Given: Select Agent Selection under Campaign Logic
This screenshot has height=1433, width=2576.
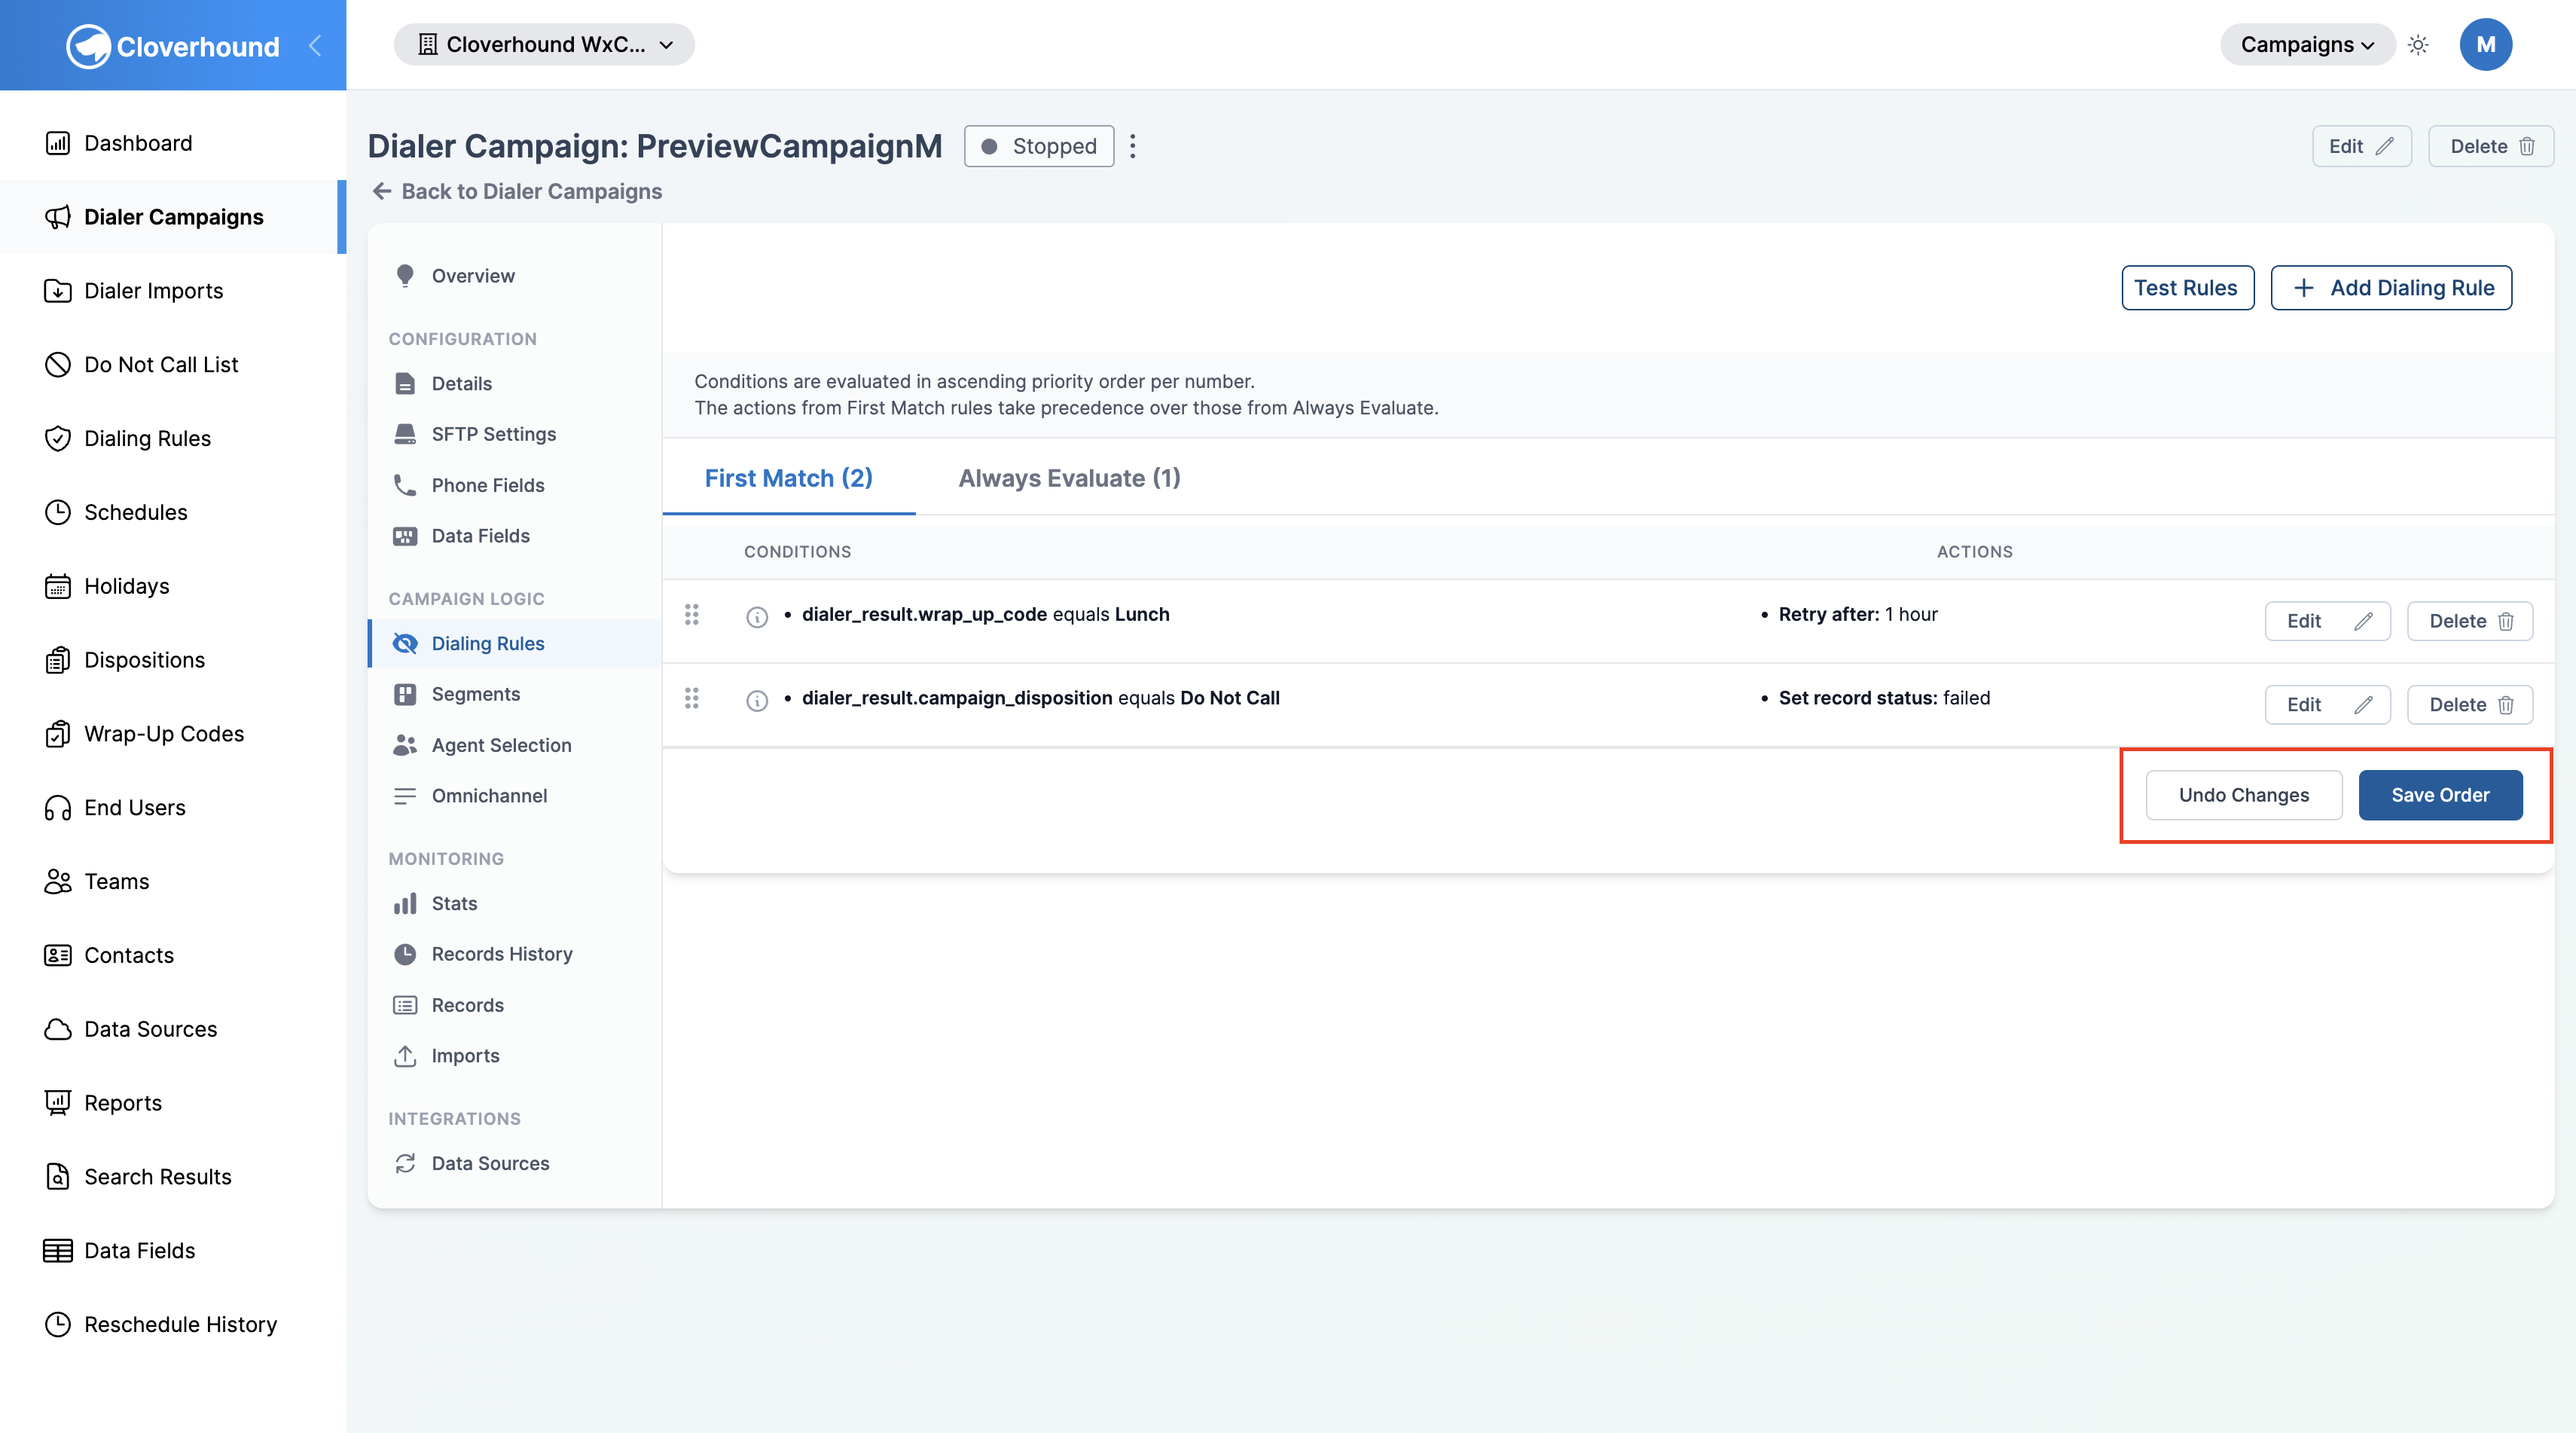Looking at the screenshot, I should coord(515,745).
